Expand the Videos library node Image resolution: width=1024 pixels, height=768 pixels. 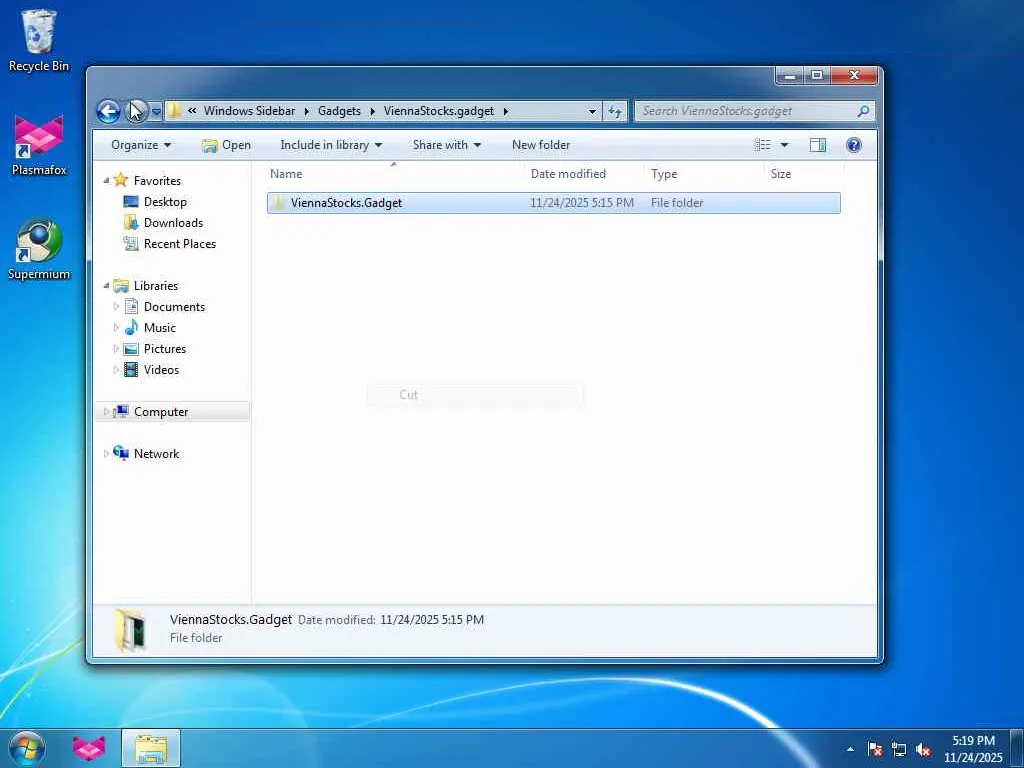click(x=116, y=370)
